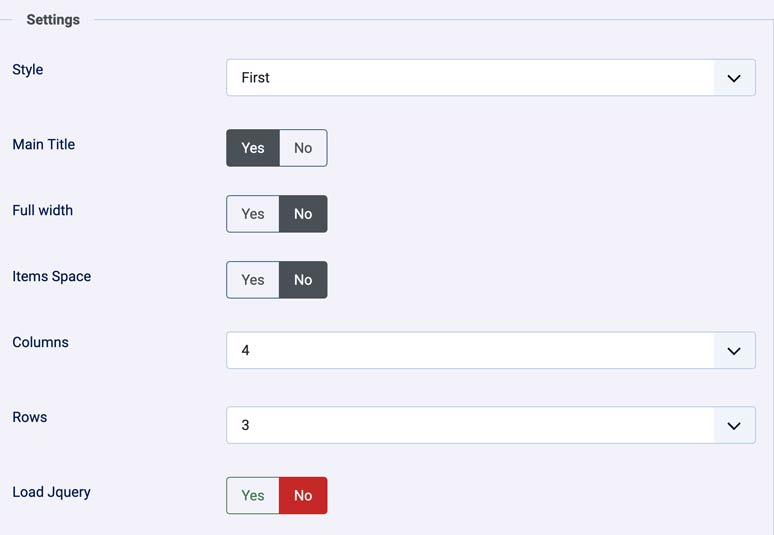Turn on Items Space with Yes
Image resolution: width=774 pixels, height=535 pixels.
coord(253,280)
